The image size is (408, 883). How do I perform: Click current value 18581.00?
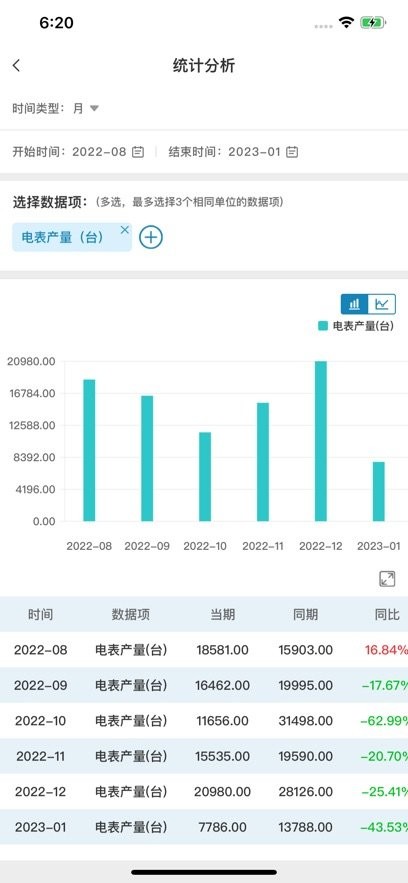[223, 650]
